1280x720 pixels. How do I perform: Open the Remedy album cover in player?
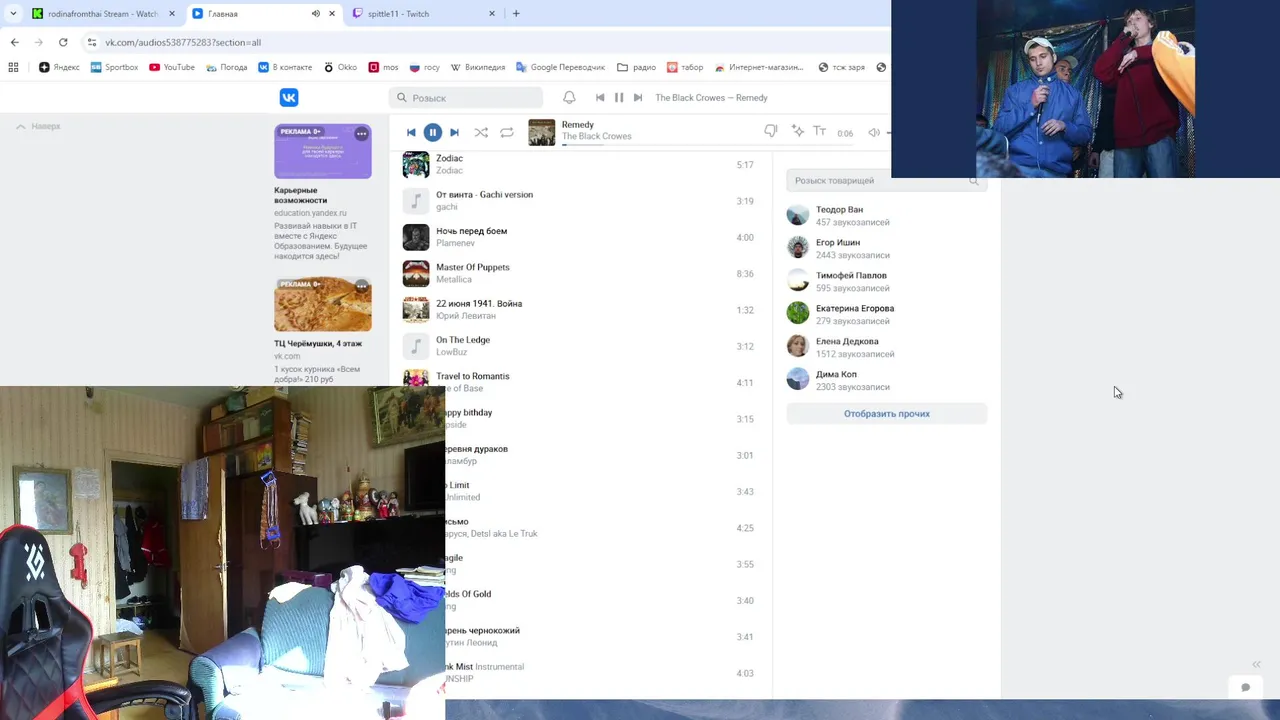541,132
